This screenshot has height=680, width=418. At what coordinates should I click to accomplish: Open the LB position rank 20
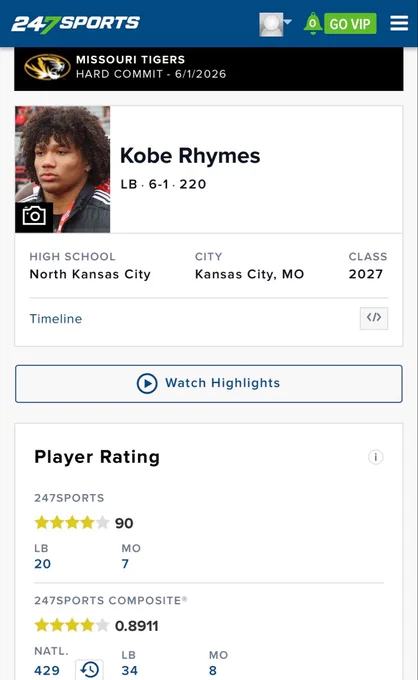[42, 564]
